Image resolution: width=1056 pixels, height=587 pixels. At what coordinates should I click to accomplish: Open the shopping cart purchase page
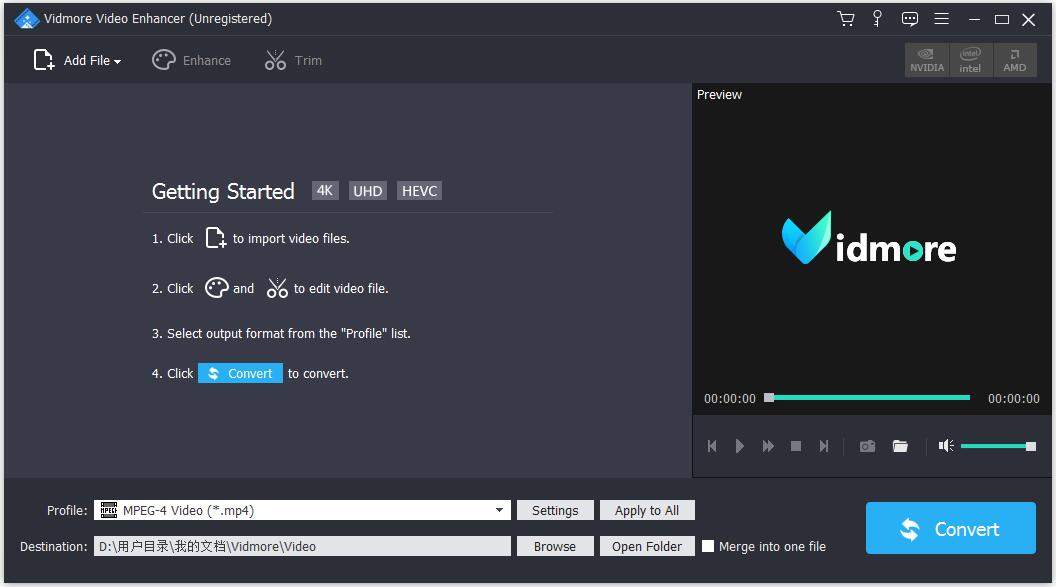coord(846,18)
